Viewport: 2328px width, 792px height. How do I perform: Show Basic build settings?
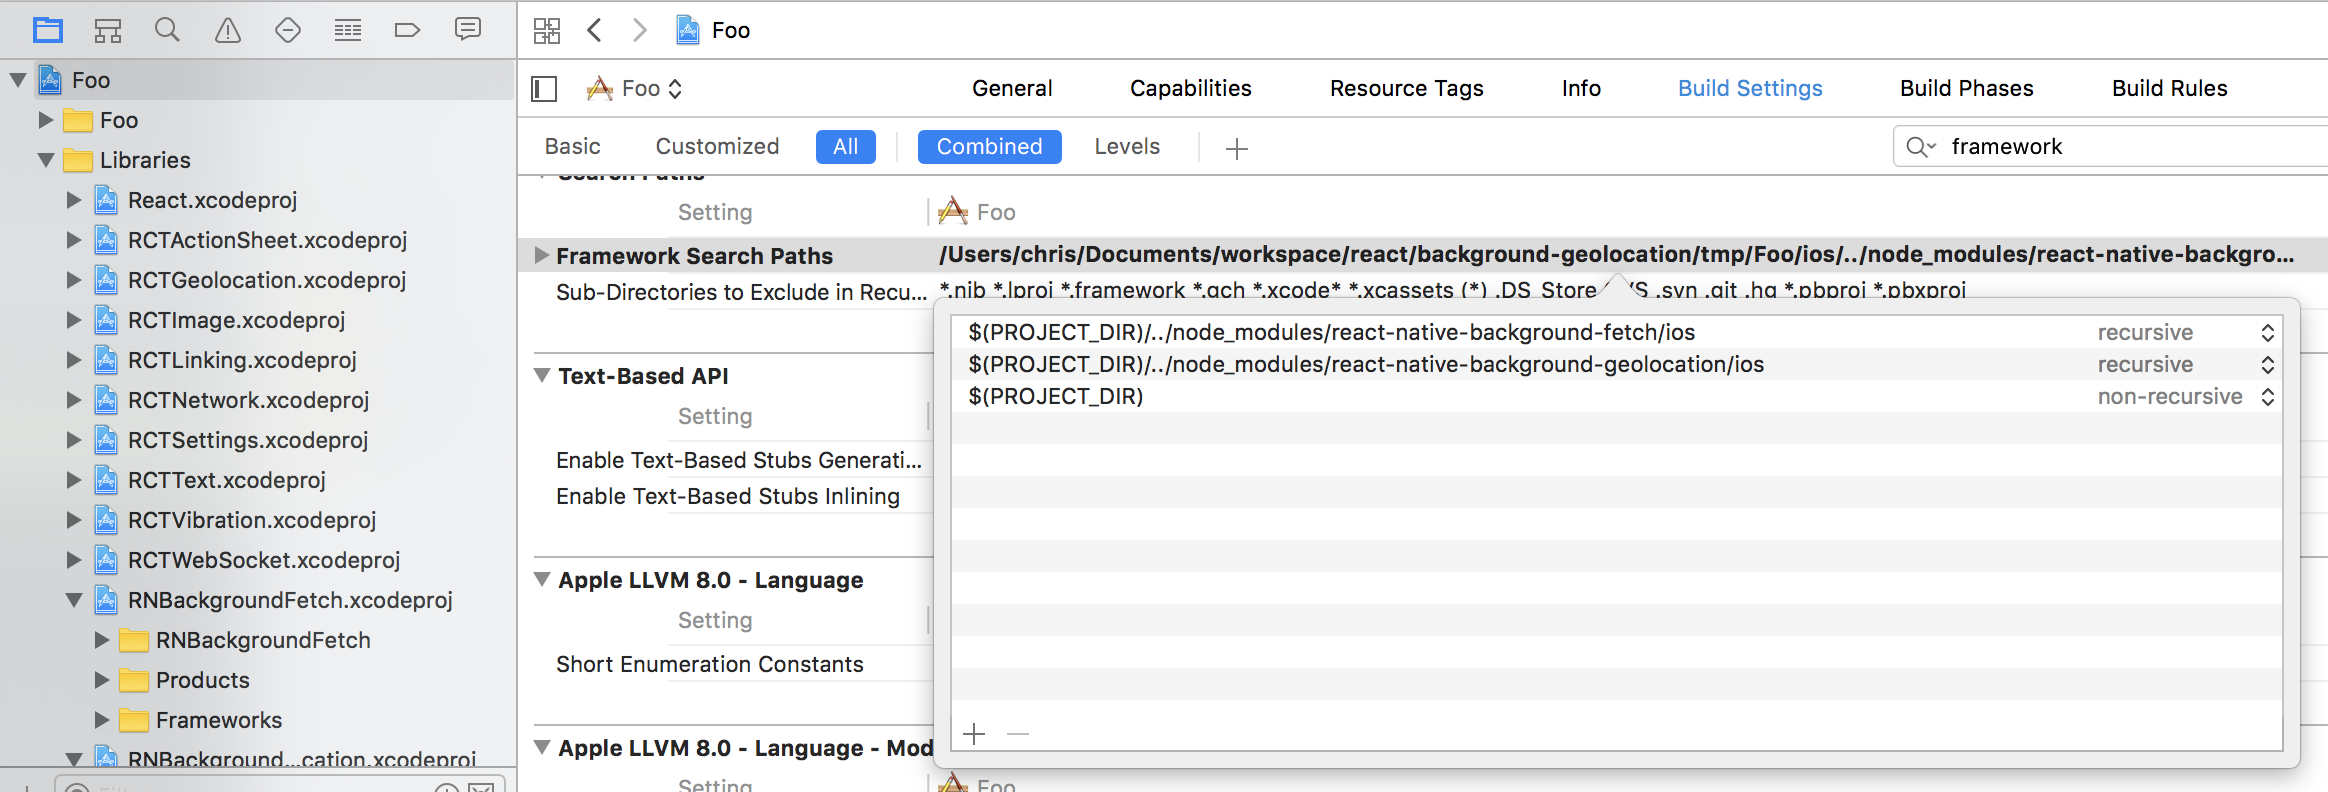[x=572, y=147]
